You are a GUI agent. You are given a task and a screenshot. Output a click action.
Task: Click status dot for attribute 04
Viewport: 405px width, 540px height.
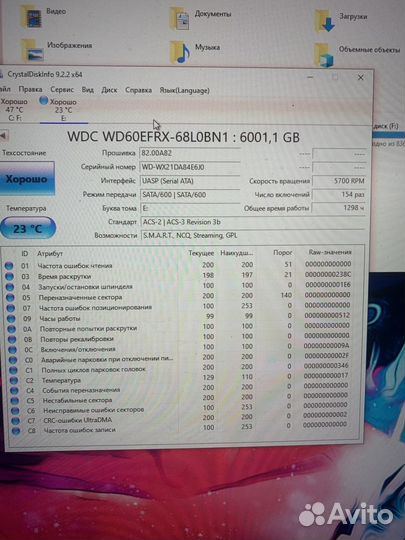pos(10,287)
